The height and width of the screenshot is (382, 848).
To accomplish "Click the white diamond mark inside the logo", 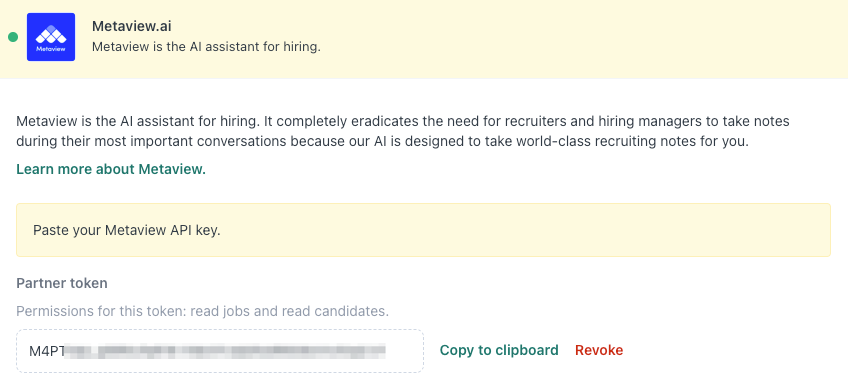I will 51,34.
